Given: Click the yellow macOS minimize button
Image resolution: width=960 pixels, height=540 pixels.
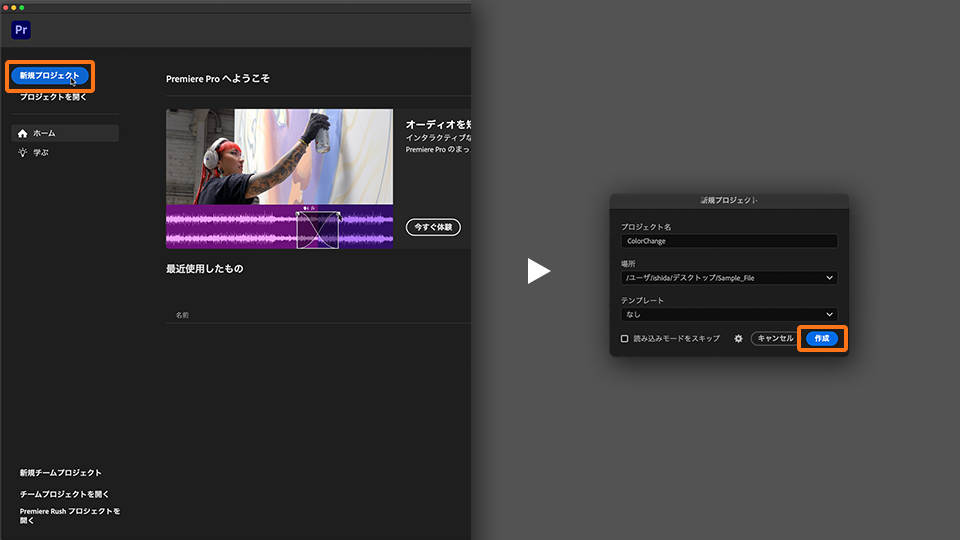Looking at the screenshot, I should [13, 7].
